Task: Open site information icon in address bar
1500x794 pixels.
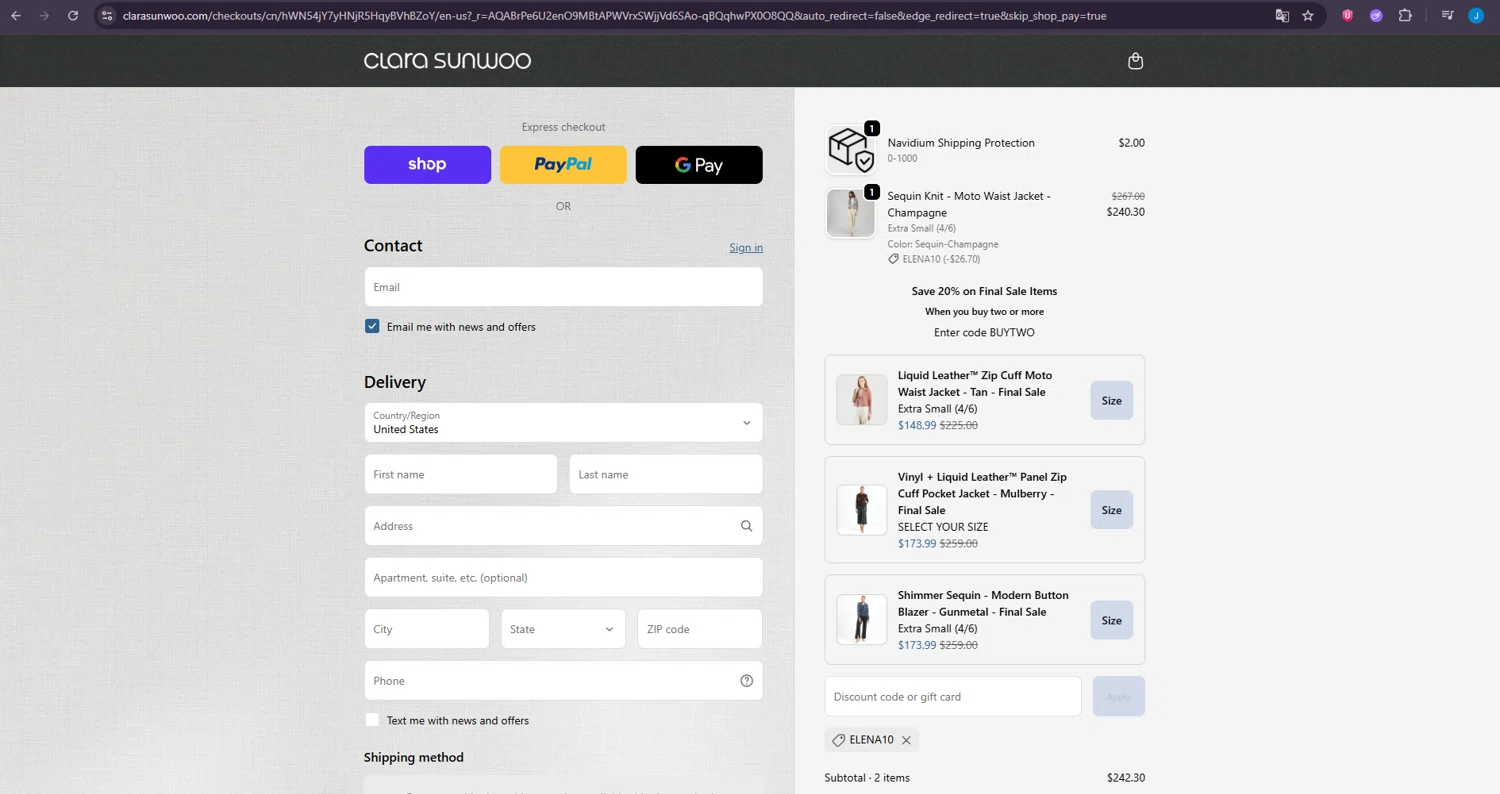Action: click(x=108, y=16)
